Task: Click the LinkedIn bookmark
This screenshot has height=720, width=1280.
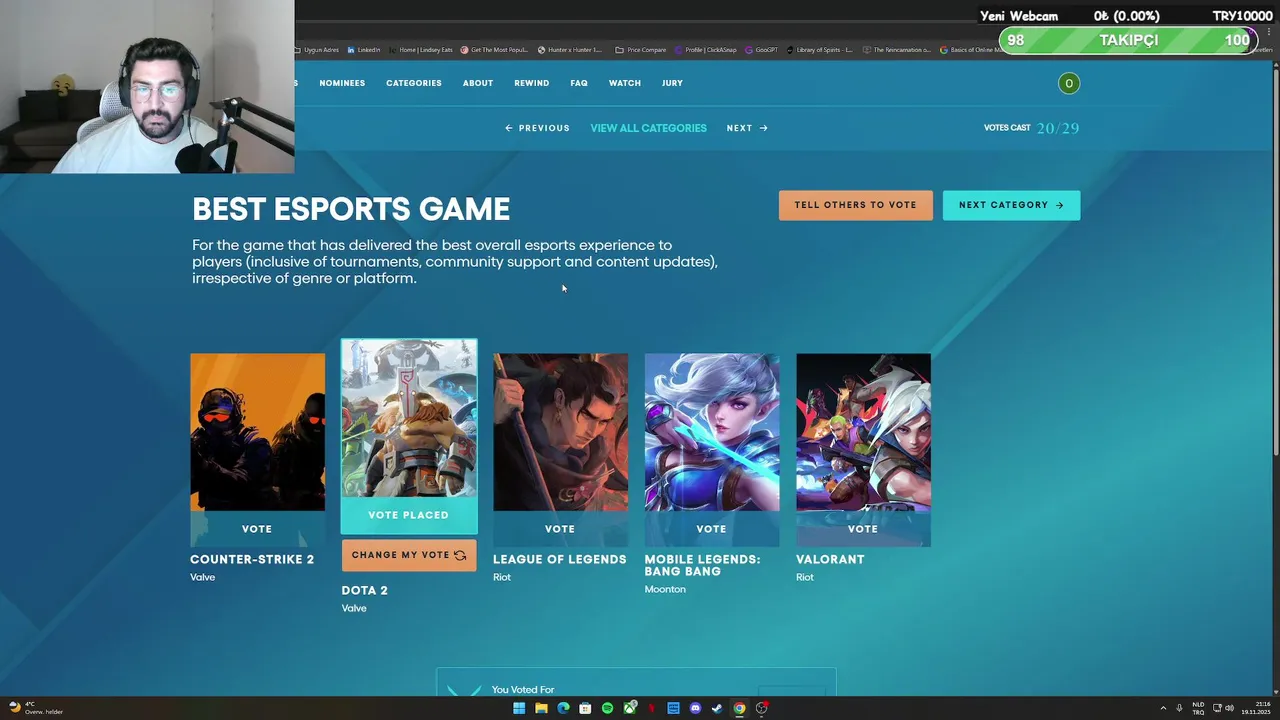Action: pos(364,50)
